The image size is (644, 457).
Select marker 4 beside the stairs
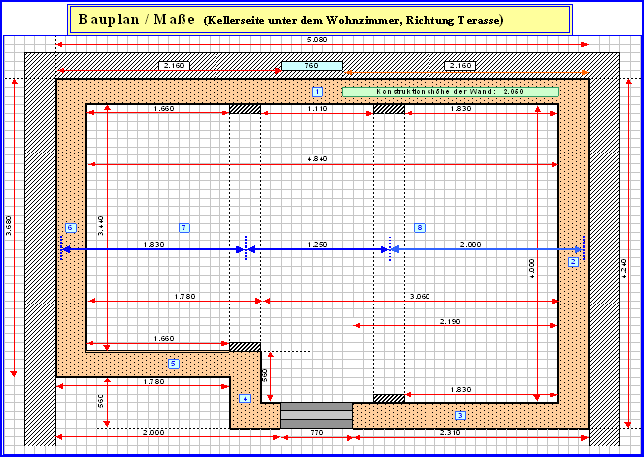[246, 398]
